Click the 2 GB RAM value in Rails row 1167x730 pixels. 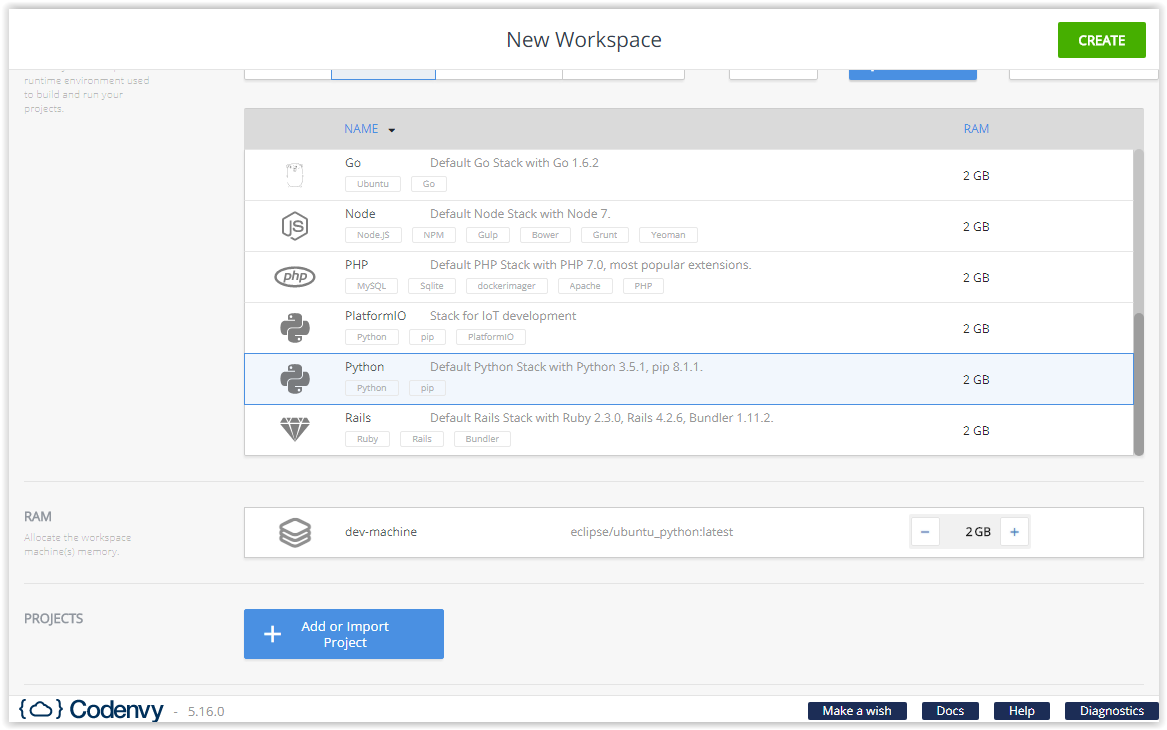pos(976,431)
